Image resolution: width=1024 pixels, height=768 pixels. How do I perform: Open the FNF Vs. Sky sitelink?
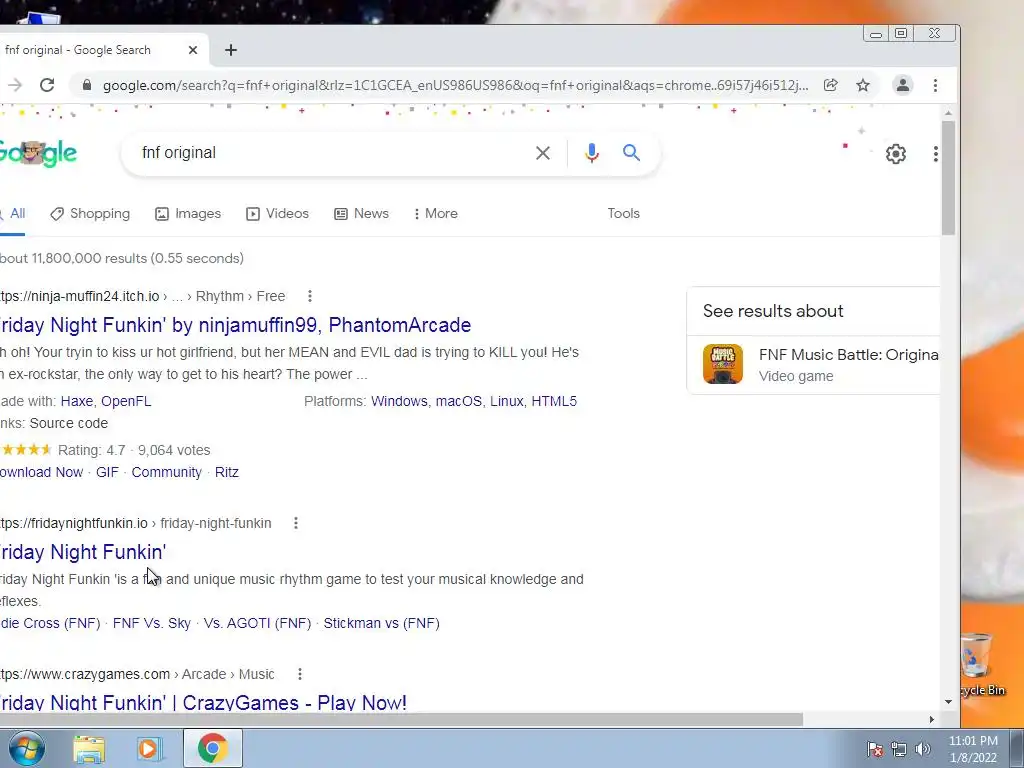152,623
